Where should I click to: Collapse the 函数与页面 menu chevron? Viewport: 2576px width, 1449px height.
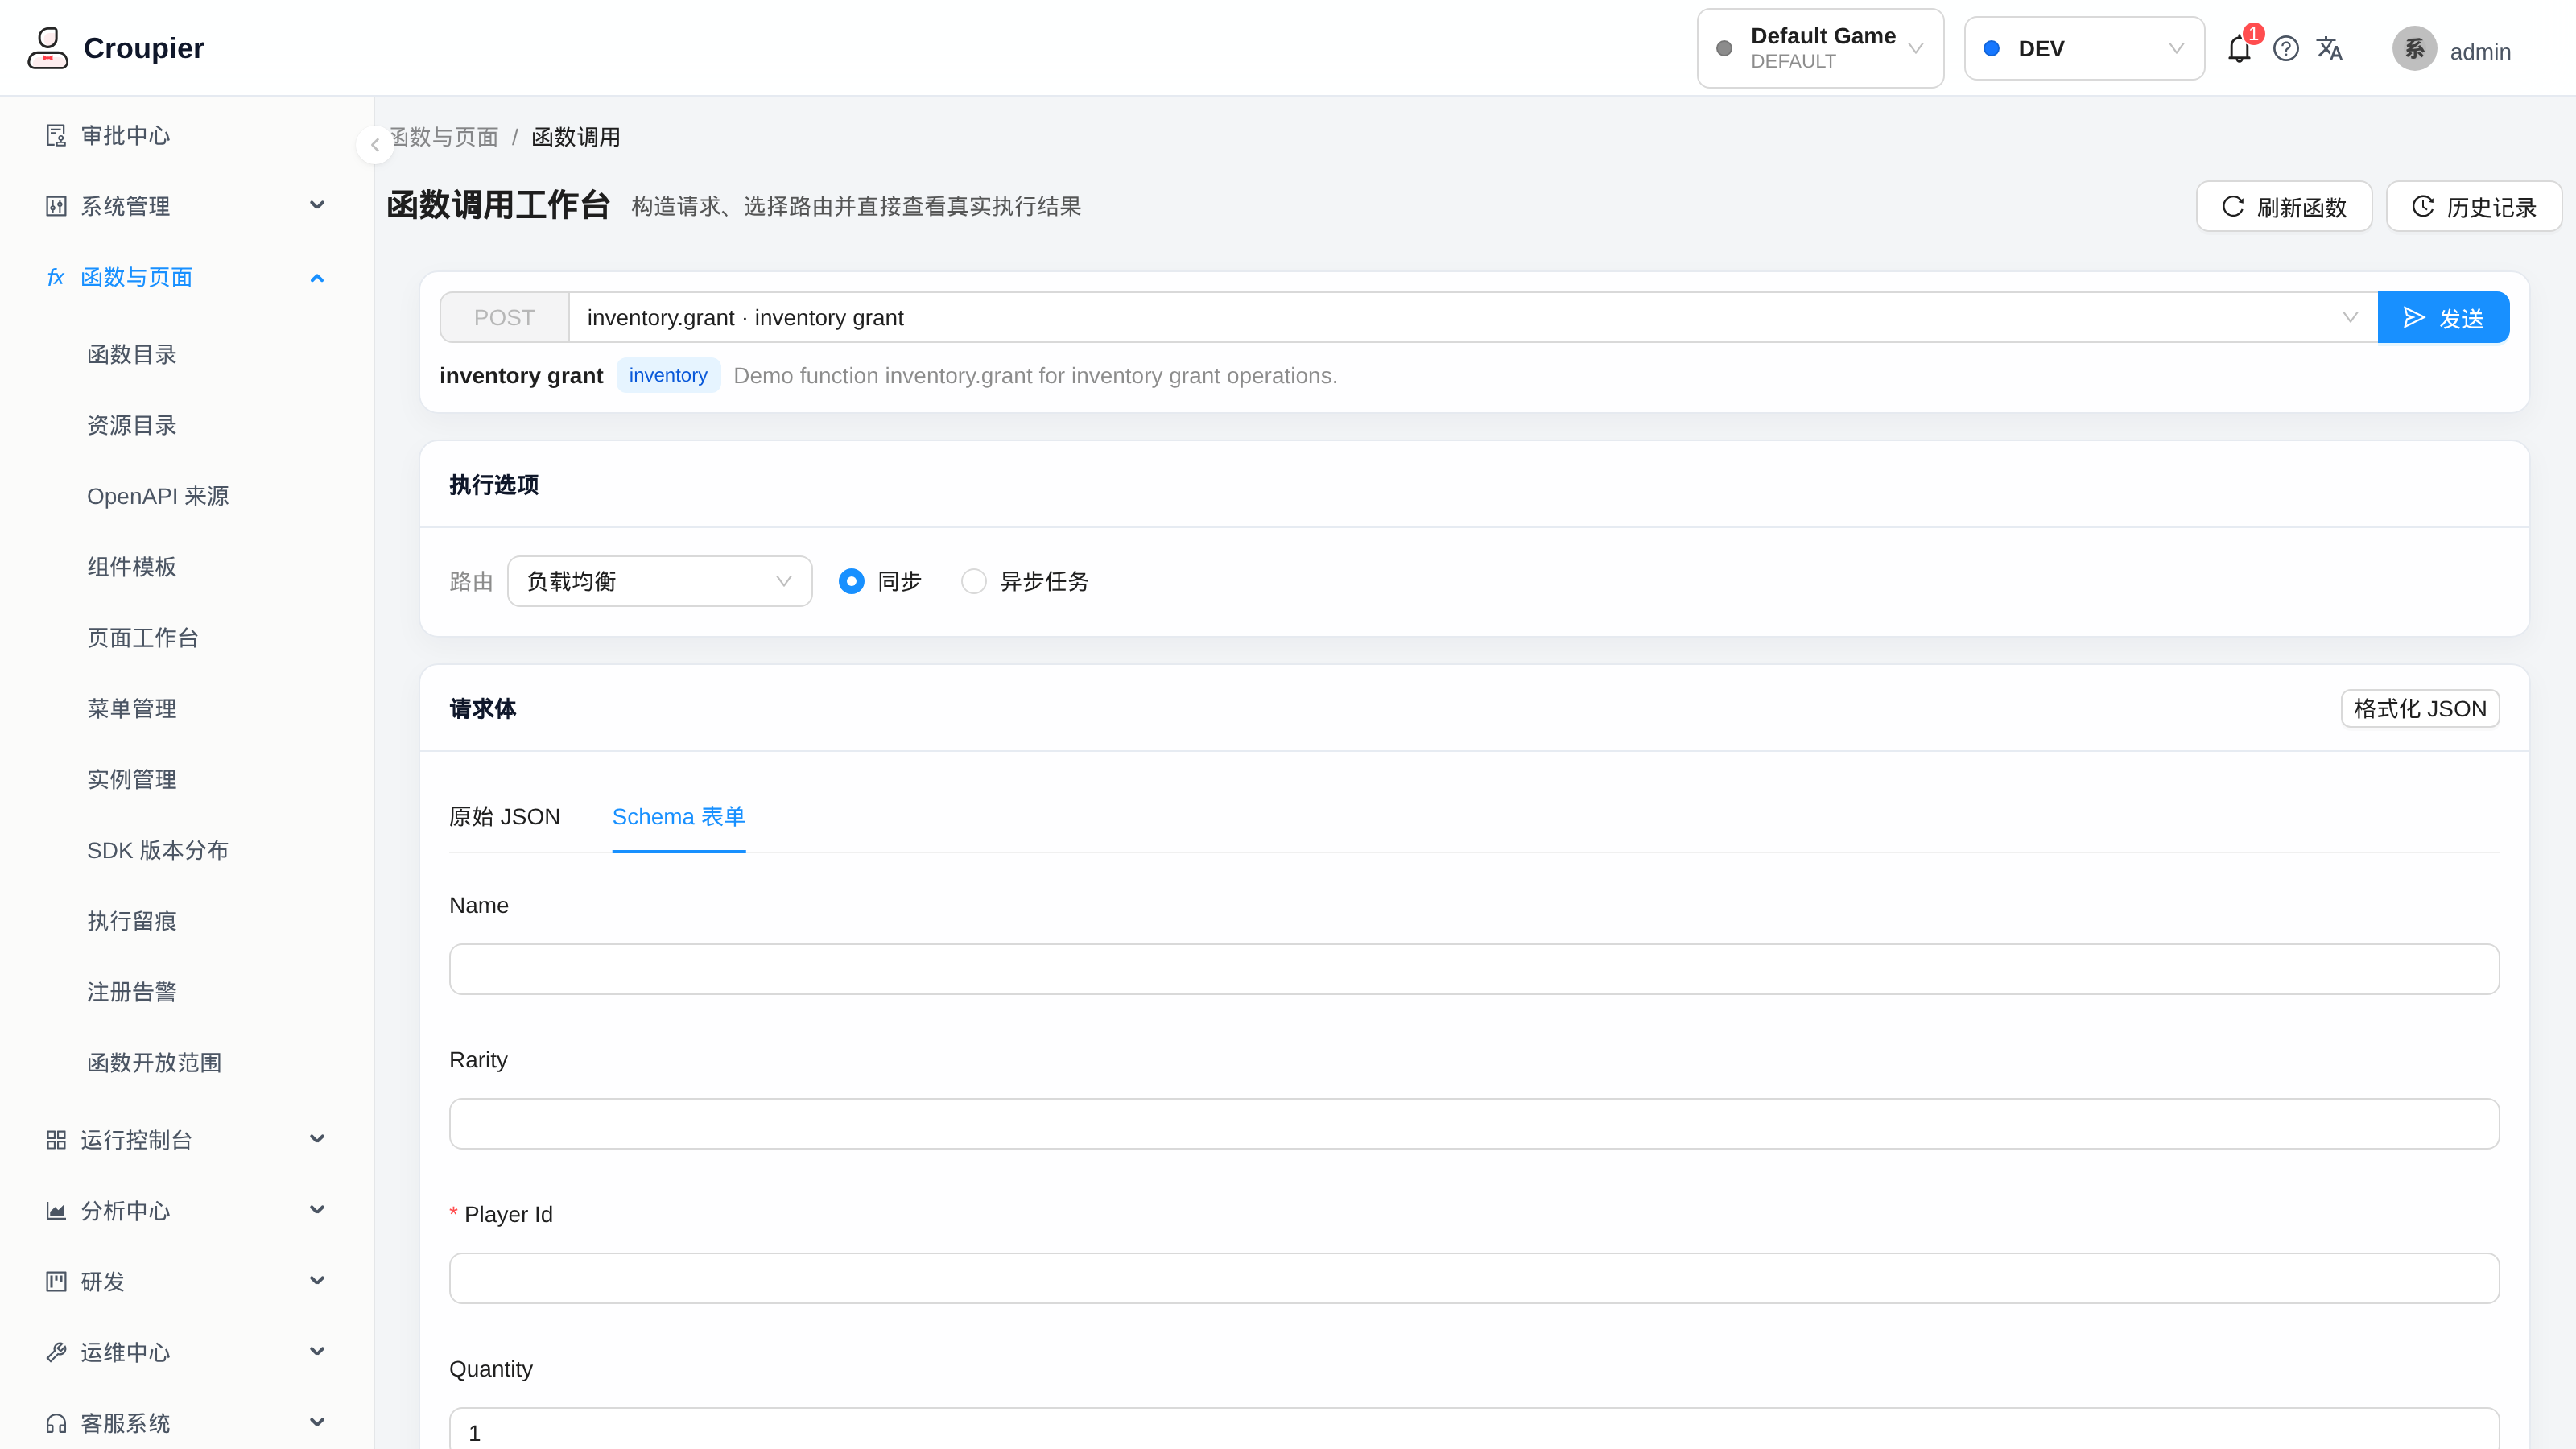317,277
